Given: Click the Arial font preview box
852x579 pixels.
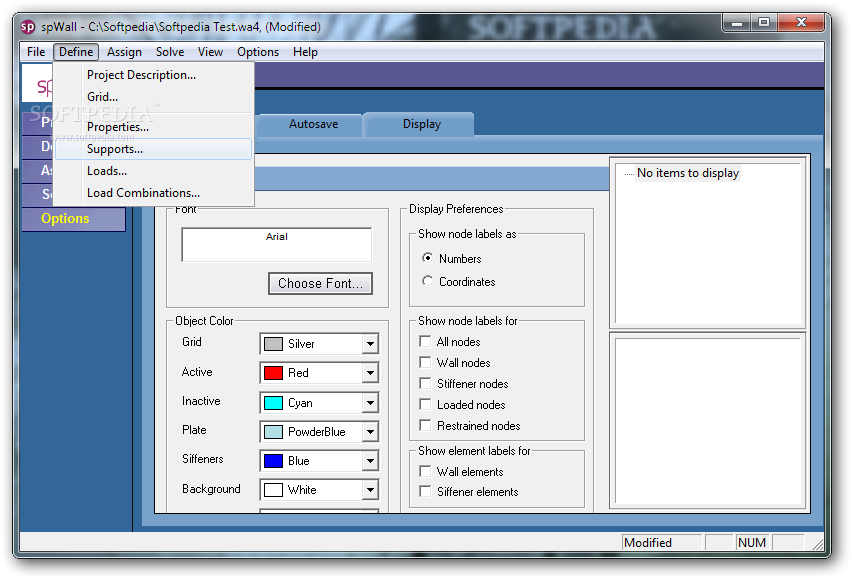Looking at the screenshot, I should point(277,244).
